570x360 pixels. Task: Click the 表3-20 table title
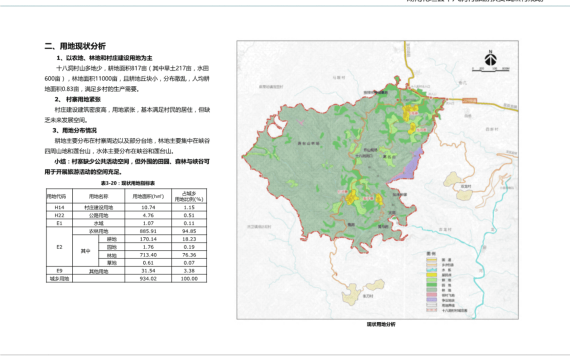tap(128, 183)
